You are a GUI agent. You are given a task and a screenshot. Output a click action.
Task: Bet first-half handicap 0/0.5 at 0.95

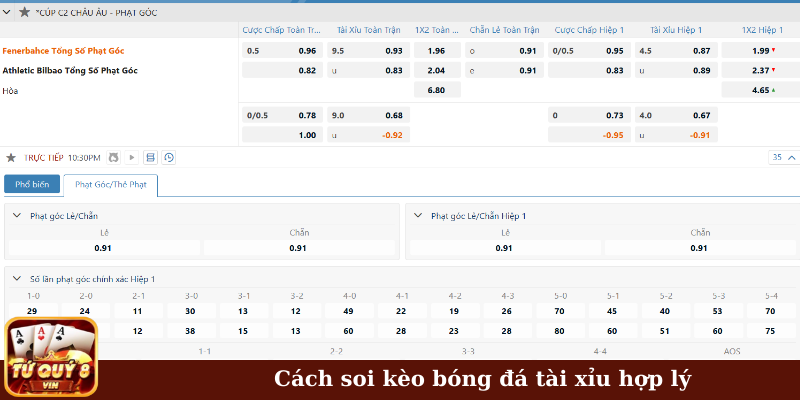[589, 51]
